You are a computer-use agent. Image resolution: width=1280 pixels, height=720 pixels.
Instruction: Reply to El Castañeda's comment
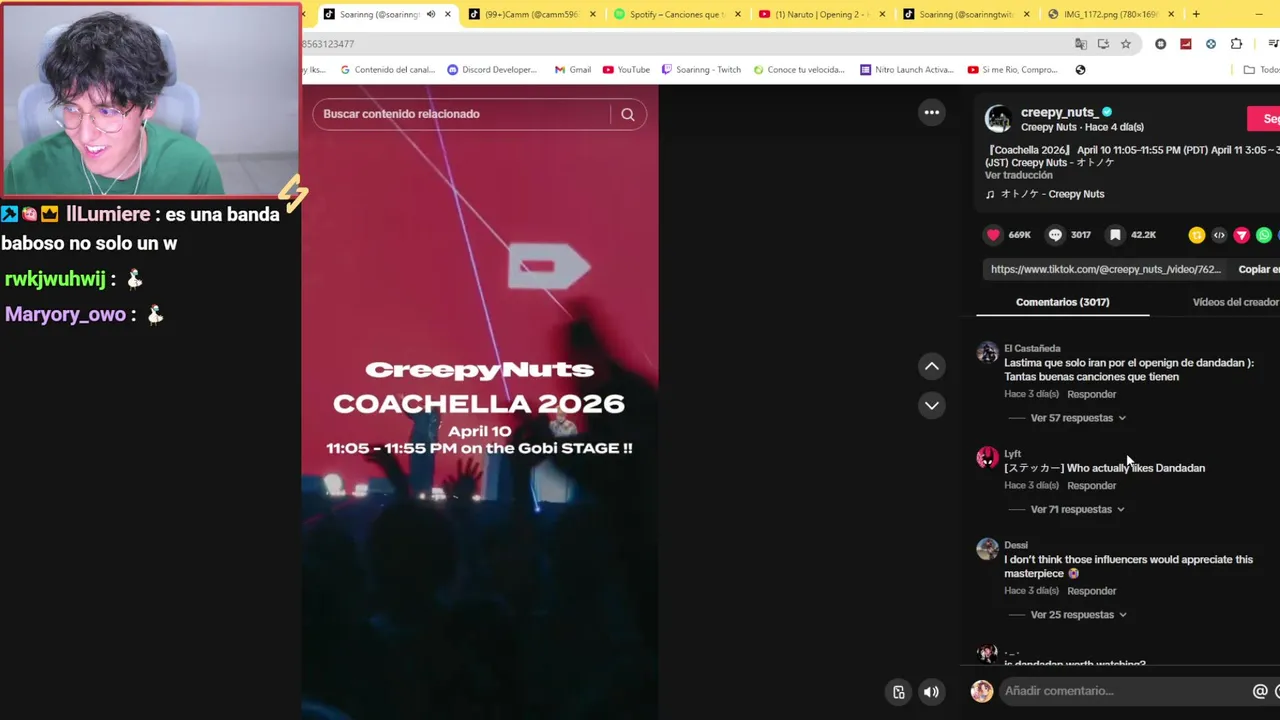[1091, 394]
